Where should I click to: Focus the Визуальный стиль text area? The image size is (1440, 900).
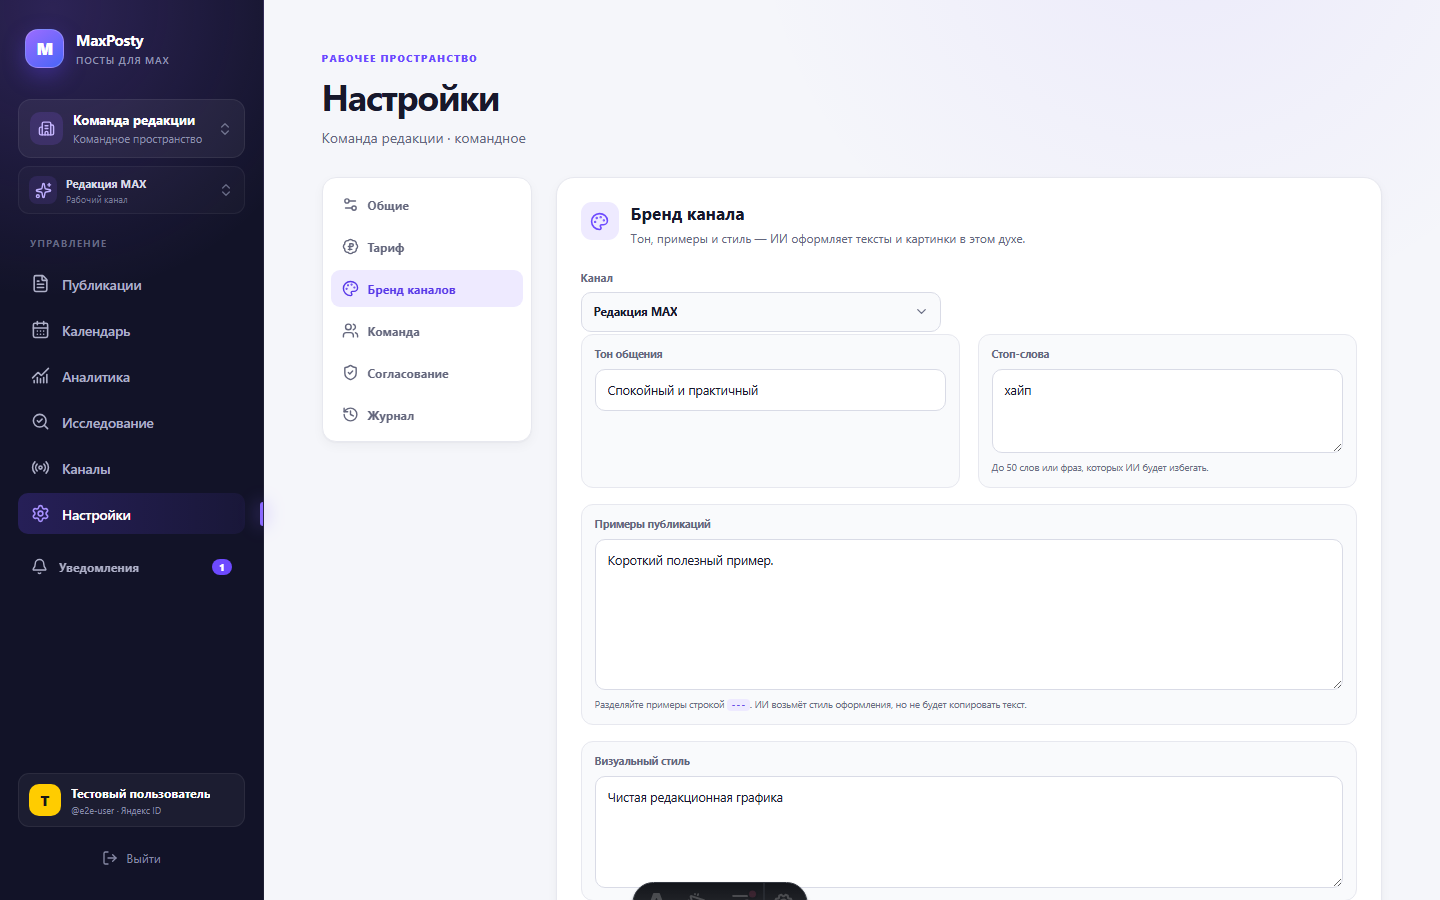point(968,832)
